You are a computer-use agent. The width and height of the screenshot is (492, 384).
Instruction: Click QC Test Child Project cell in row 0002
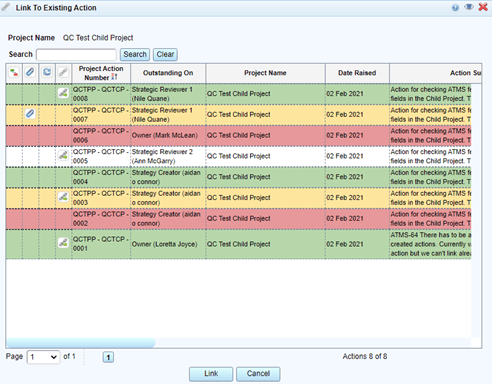265,219
